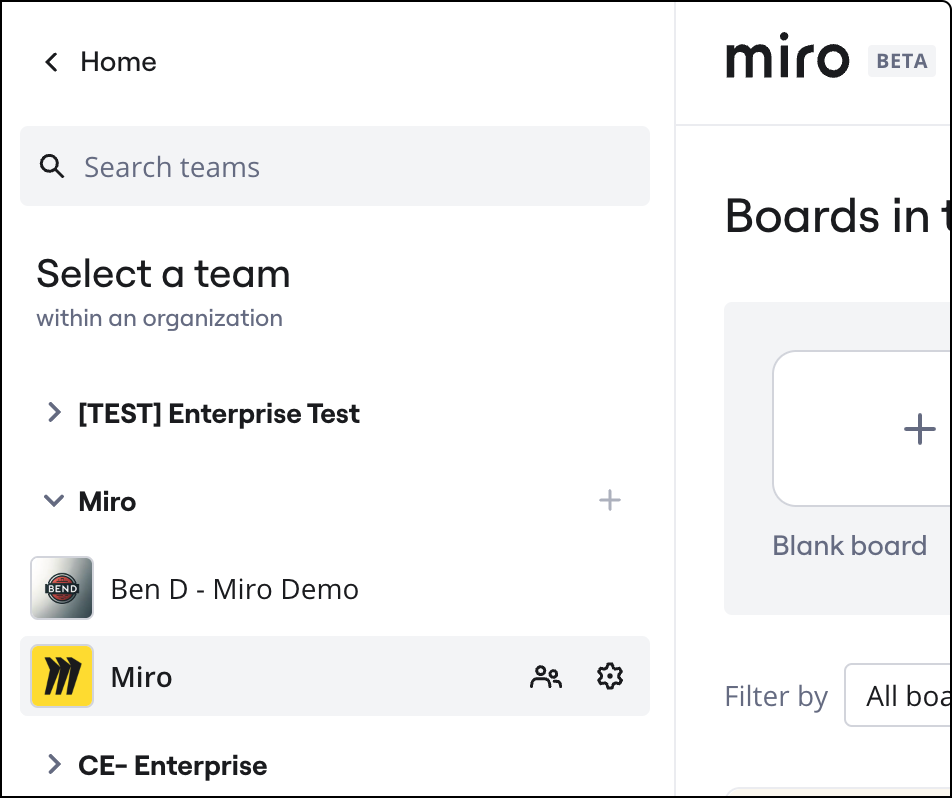Click the yellow Miro team logo
The width and height of the screenshot is (952, 798).
[x=62, y=677]
